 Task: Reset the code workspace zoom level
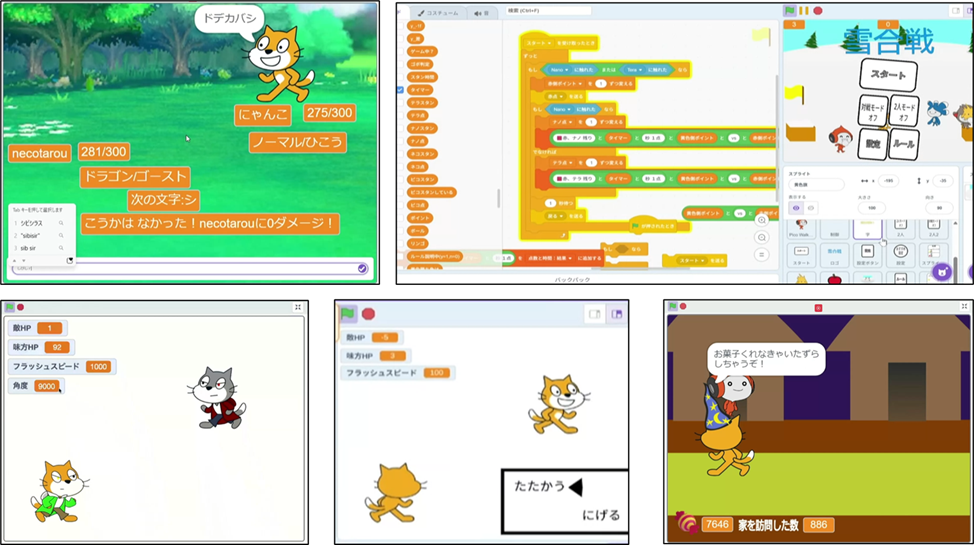[762, 255]
